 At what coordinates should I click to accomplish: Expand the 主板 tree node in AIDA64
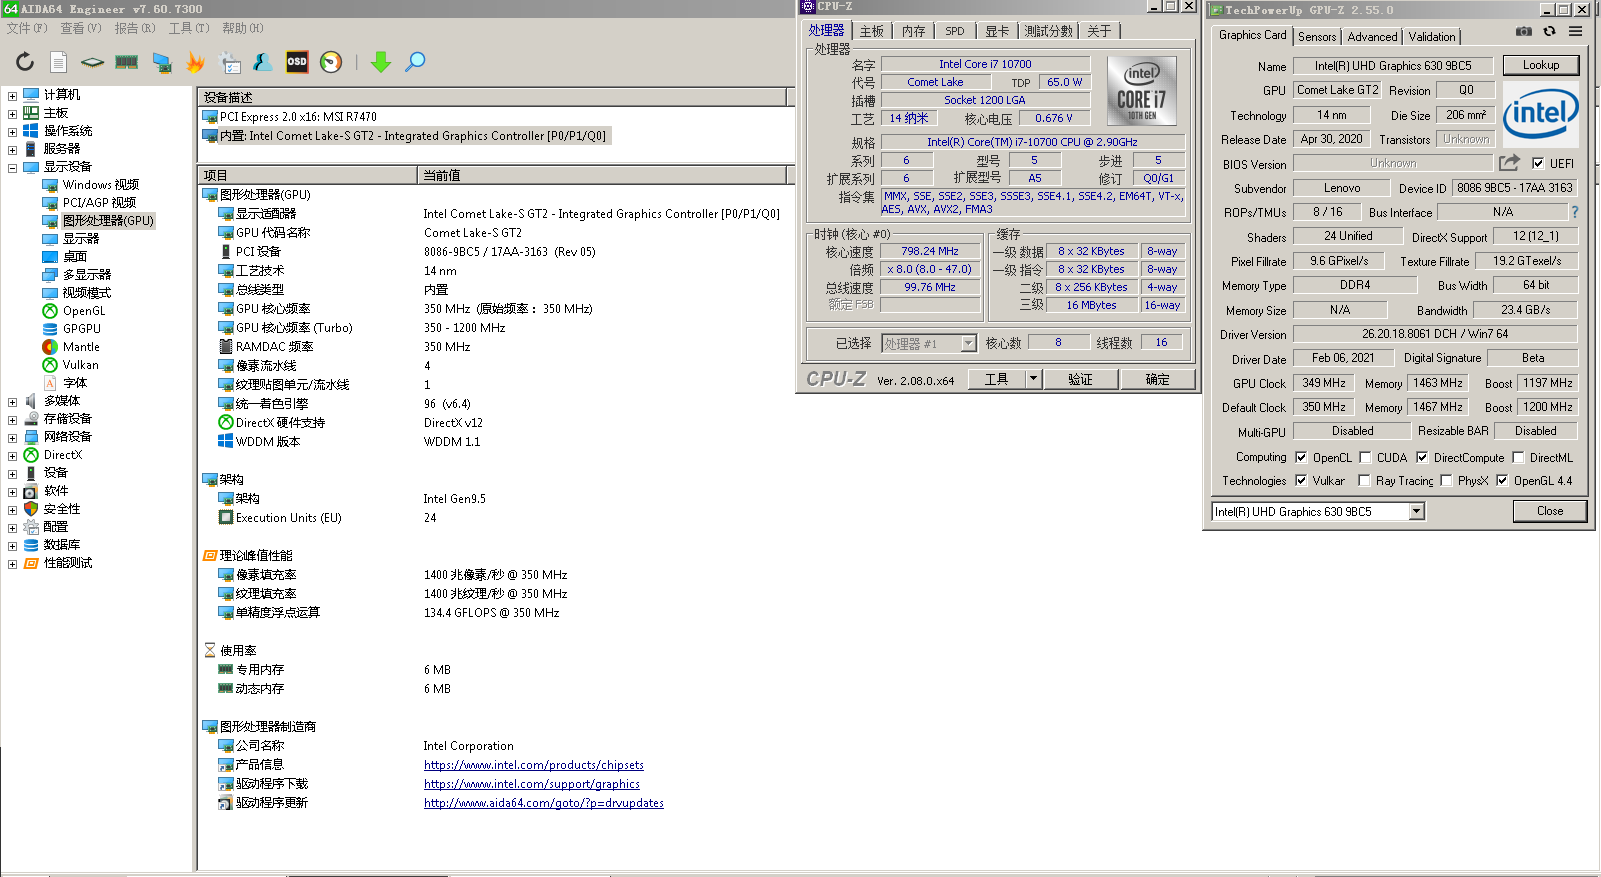(12, 114)
